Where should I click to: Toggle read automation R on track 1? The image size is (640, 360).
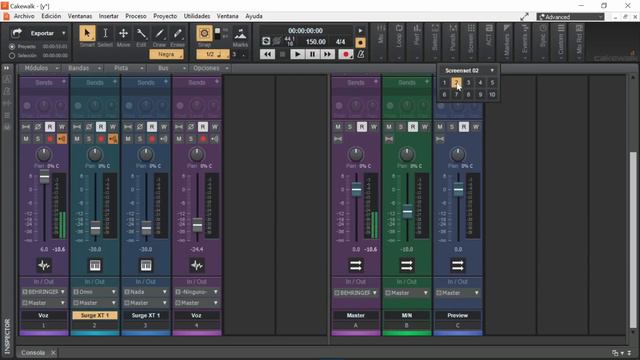[50, 127]
